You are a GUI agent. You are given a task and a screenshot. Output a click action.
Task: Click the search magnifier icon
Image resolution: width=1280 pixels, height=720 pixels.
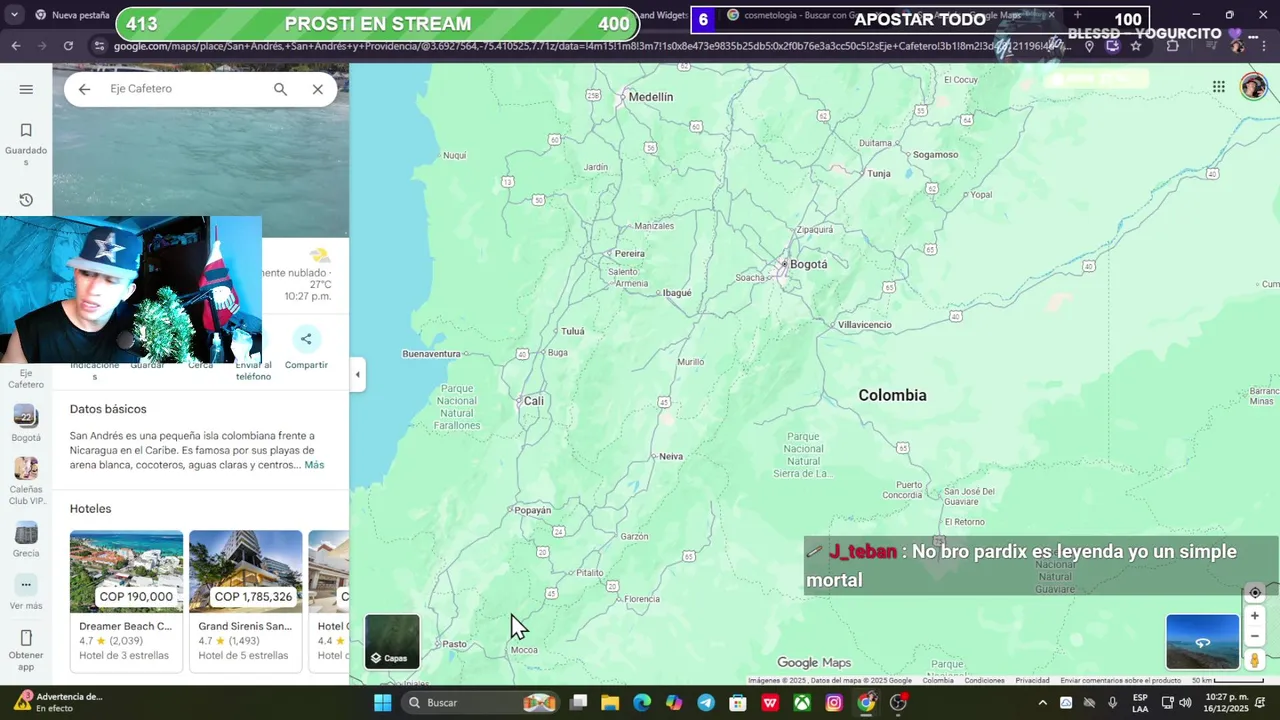pos(280,89)
